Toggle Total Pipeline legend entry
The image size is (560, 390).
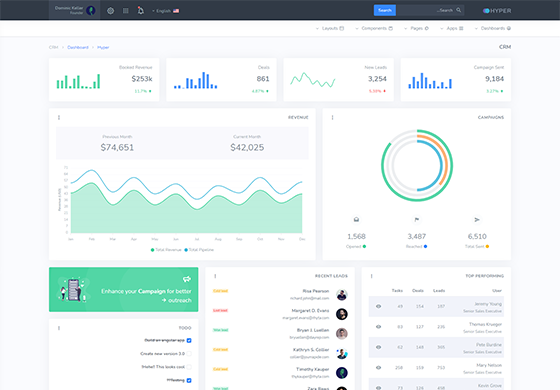coord(199,250)
